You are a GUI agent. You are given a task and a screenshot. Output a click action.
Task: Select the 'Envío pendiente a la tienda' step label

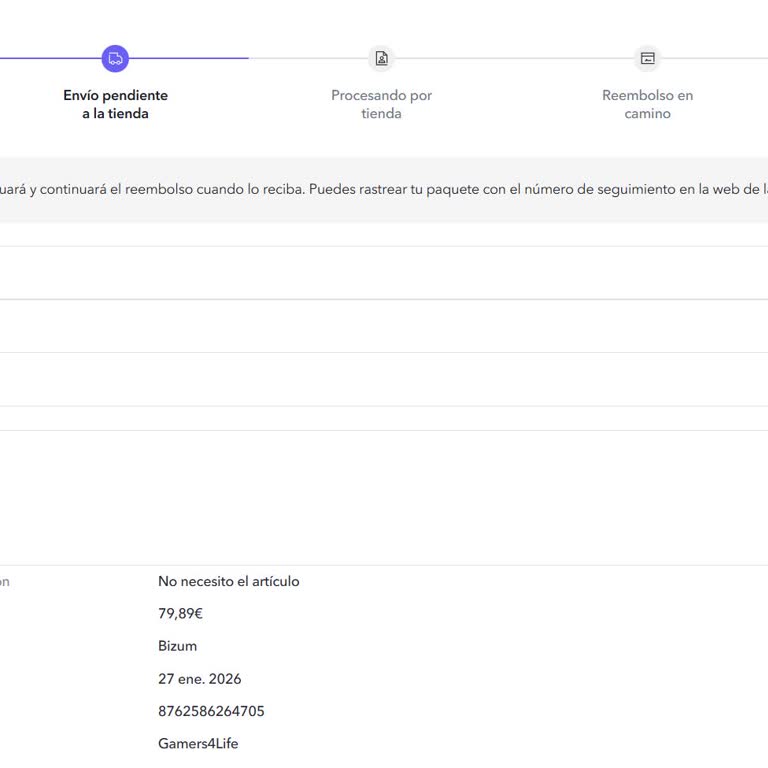click(115, 104)
